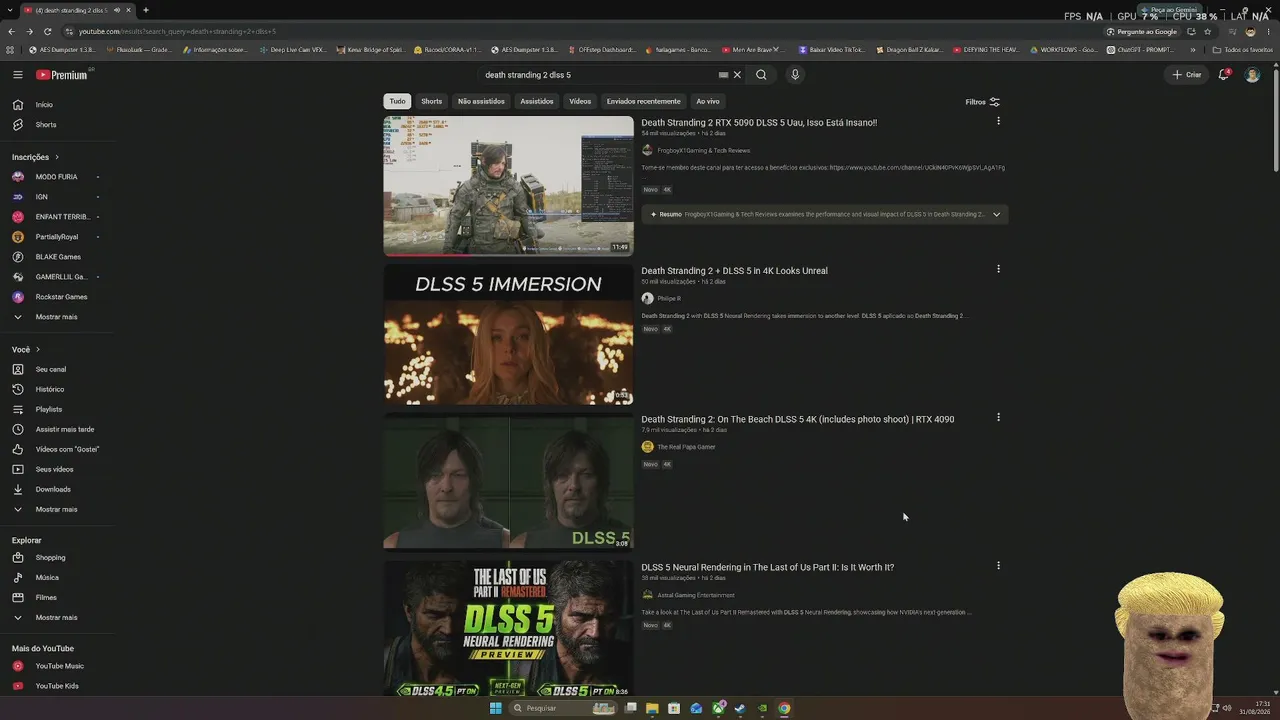This screenshot has width=1280, height=720.
Task: Expand Mostrar mais under subscriptions
Action: point(56,317)
